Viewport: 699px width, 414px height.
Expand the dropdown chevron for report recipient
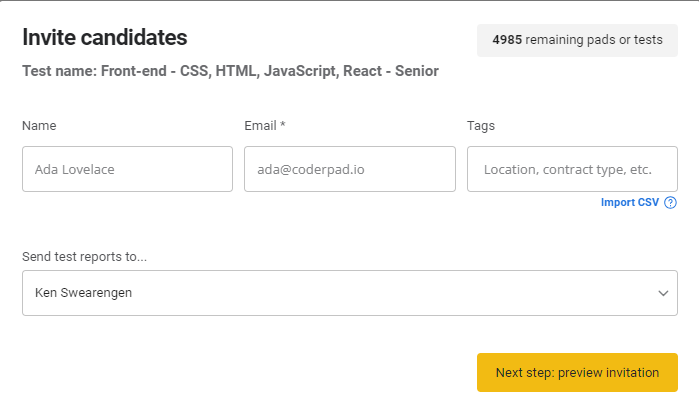(x=663, y=293)
